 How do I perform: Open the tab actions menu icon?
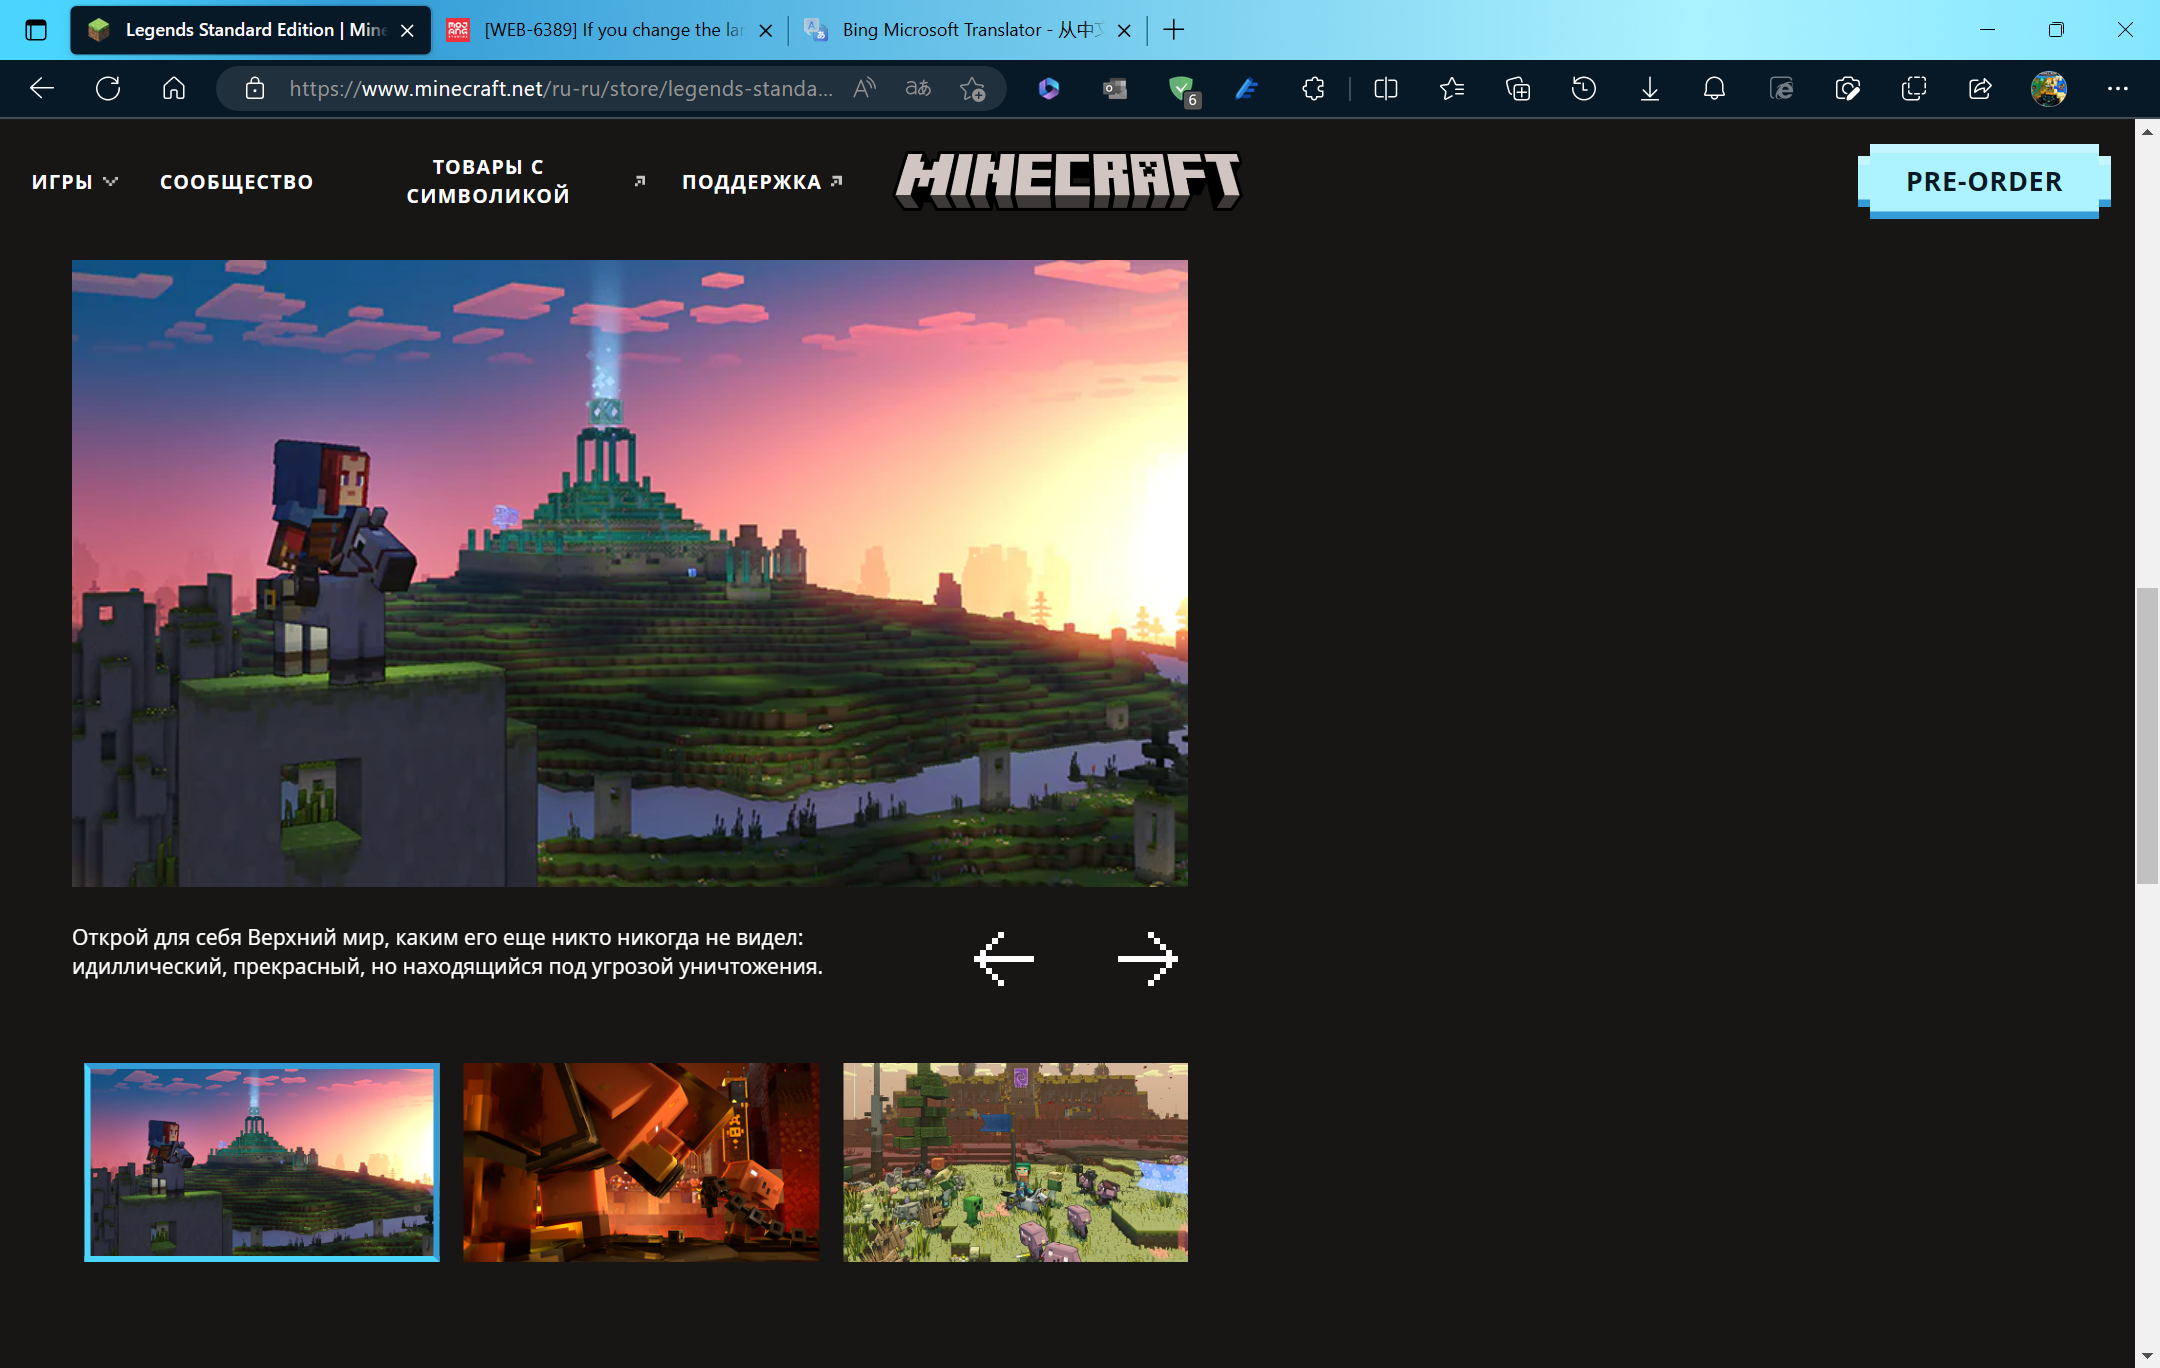point(36,30)
